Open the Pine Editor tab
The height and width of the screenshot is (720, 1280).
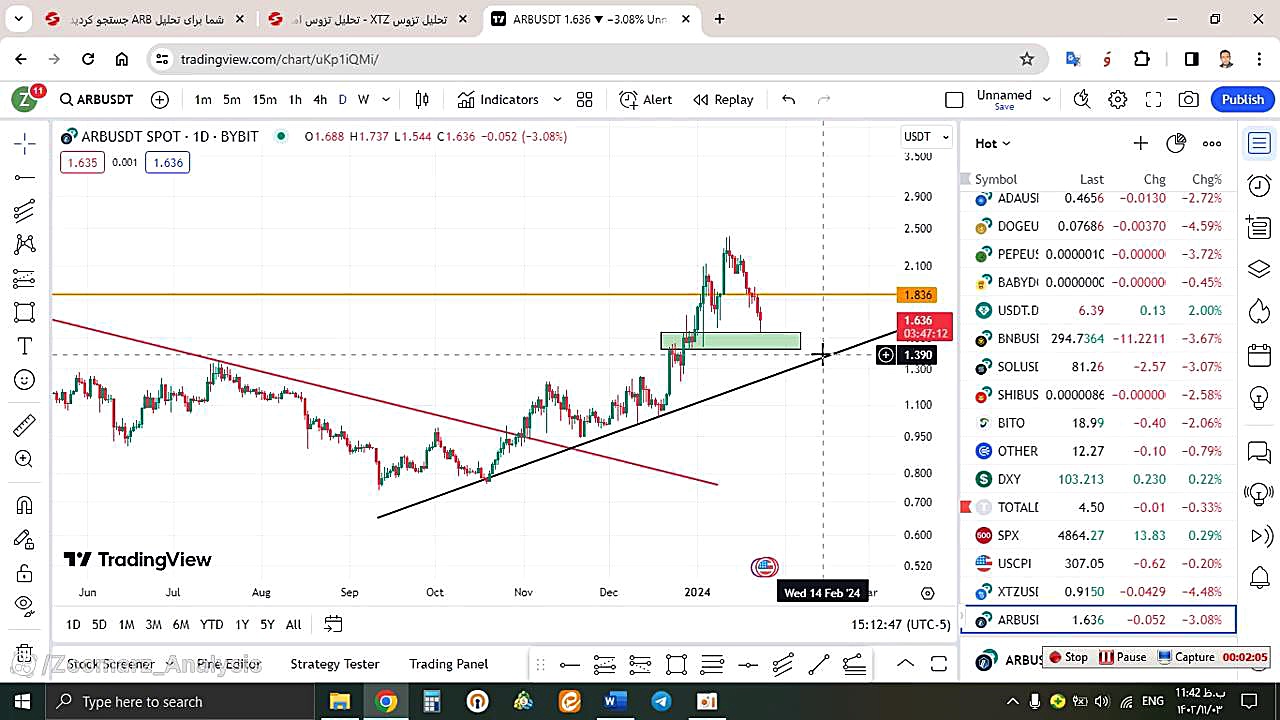tap(229, 664)
